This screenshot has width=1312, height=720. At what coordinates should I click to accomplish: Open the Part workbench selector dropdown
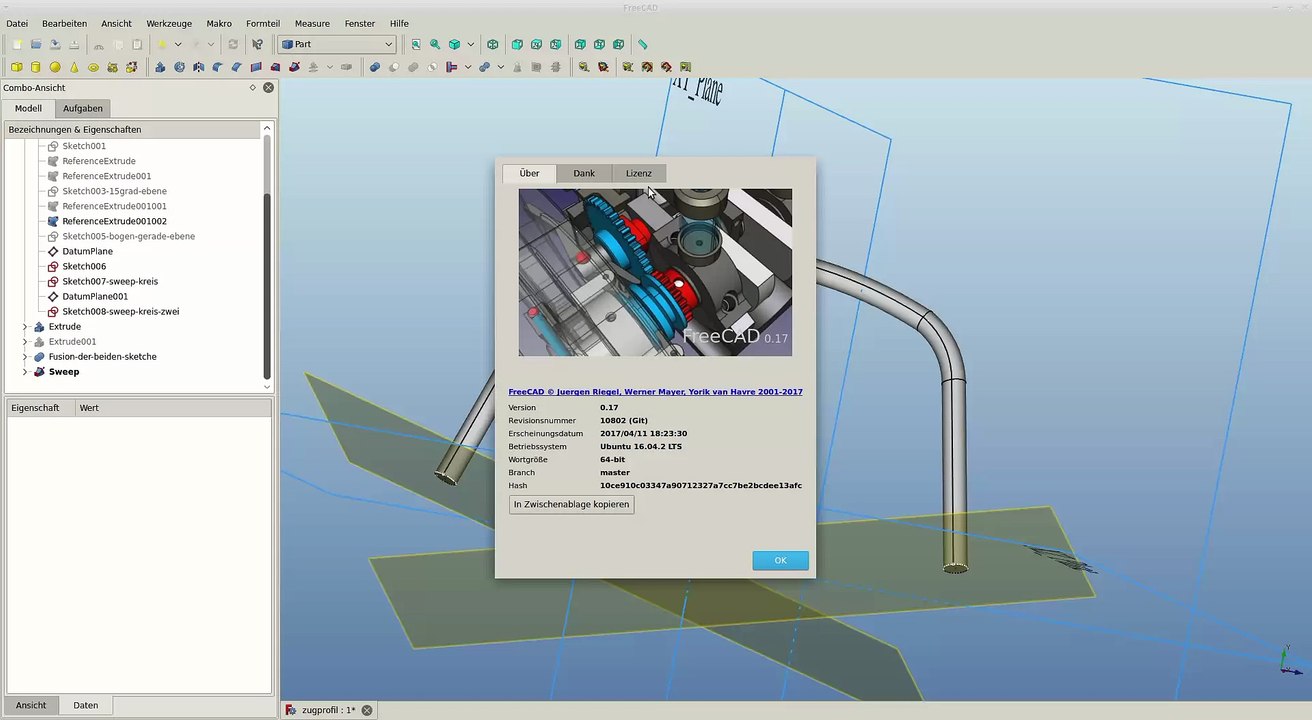point(339,44)
